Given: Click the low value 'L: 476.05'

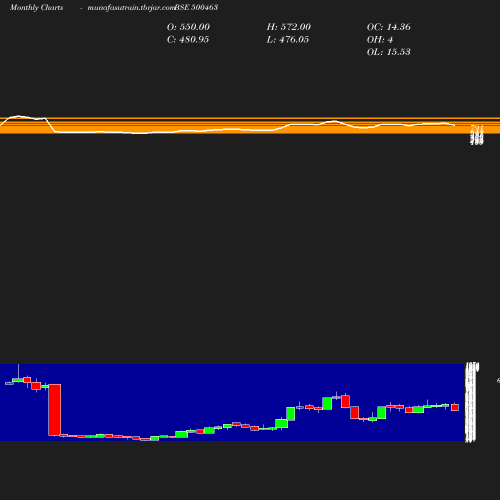Looking at the screenshot, I should (288, 40).
